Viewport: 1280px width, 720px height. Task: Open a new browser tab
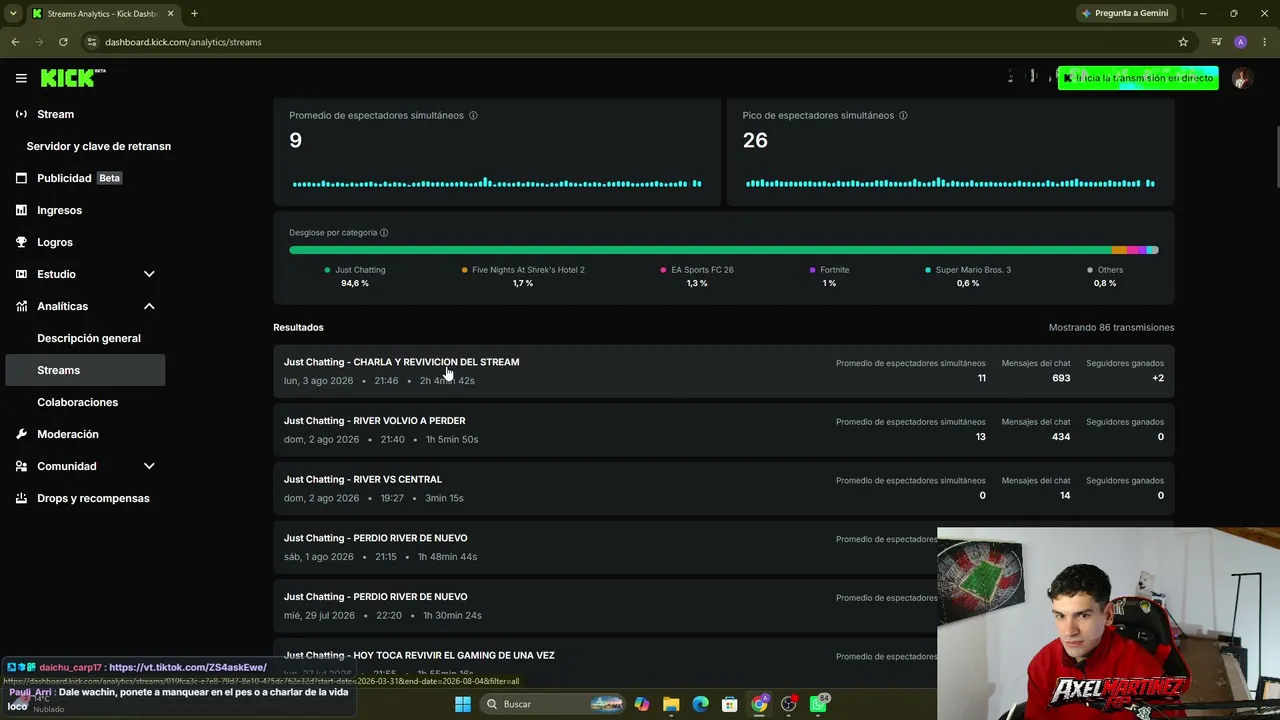(194, 14)
